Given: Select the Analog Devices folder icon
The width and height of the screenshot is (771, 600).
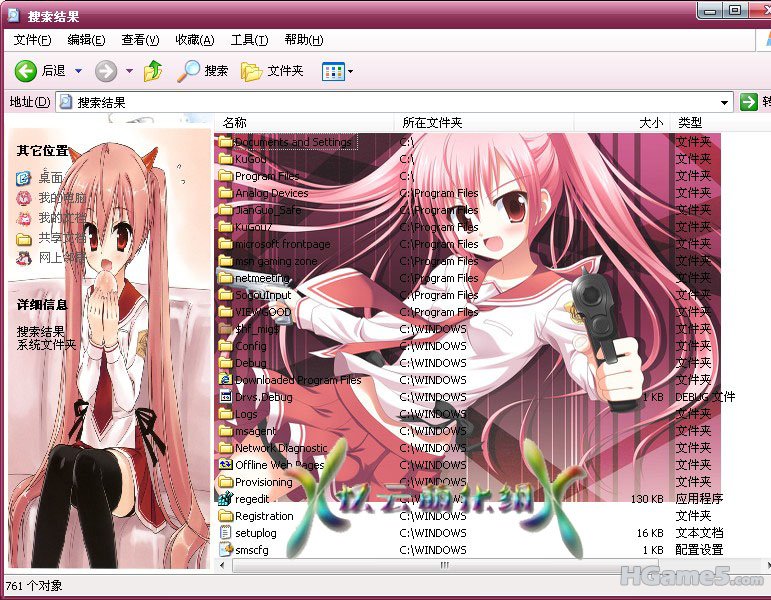Looking at the screenshot, I should tap(226, 193).
